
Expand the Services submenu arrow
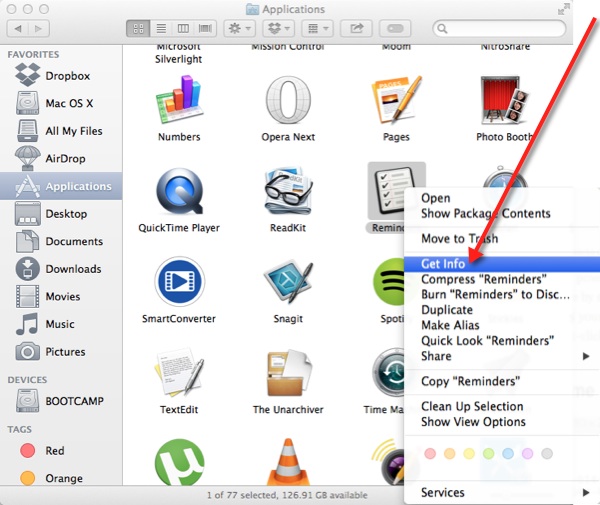pyautogui.click(x=585, y=492)
